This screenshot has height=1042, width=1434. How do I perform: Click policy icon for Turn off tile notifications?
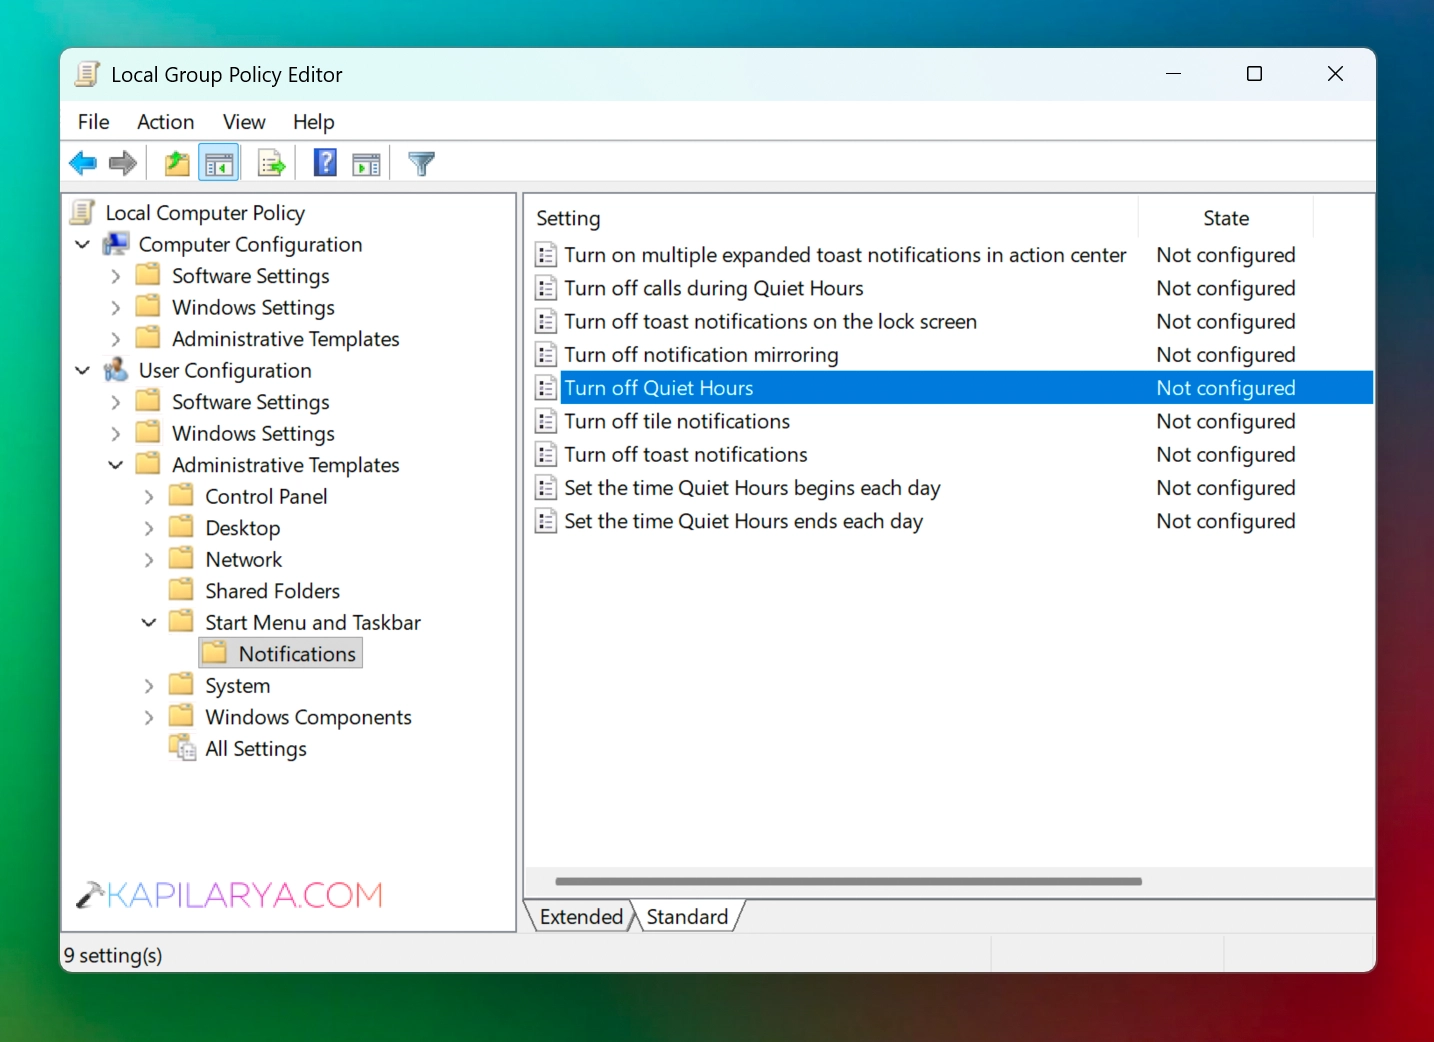[546, 421]
